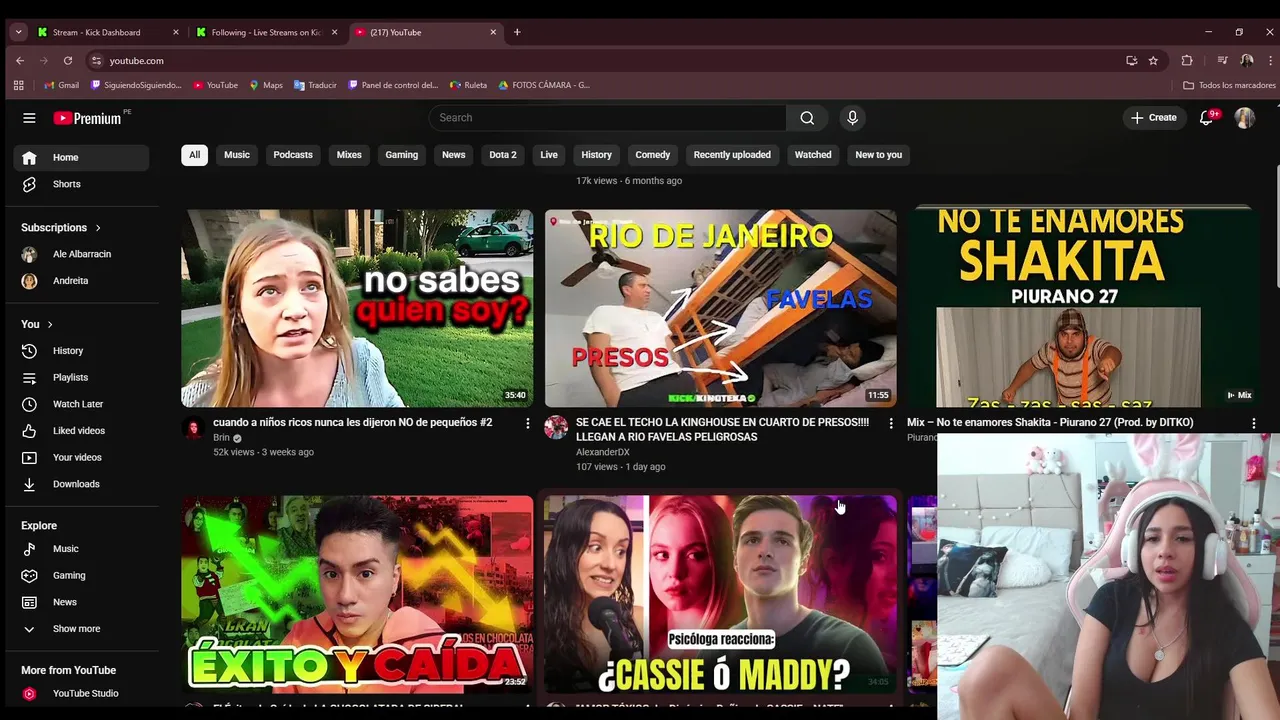Open the Traducir bookmark

coord(315,85)
